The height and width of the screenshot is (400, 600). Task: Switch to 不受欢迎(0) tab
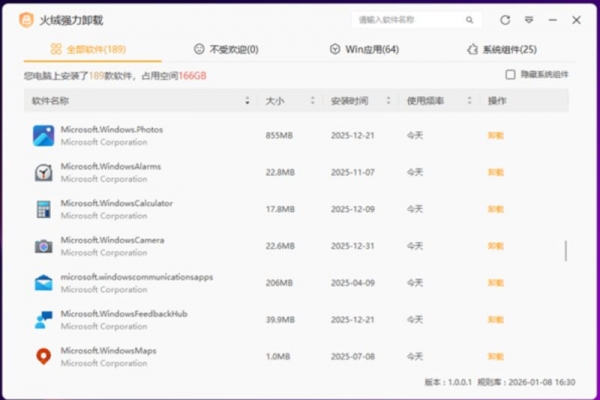(x=226, y=49)
